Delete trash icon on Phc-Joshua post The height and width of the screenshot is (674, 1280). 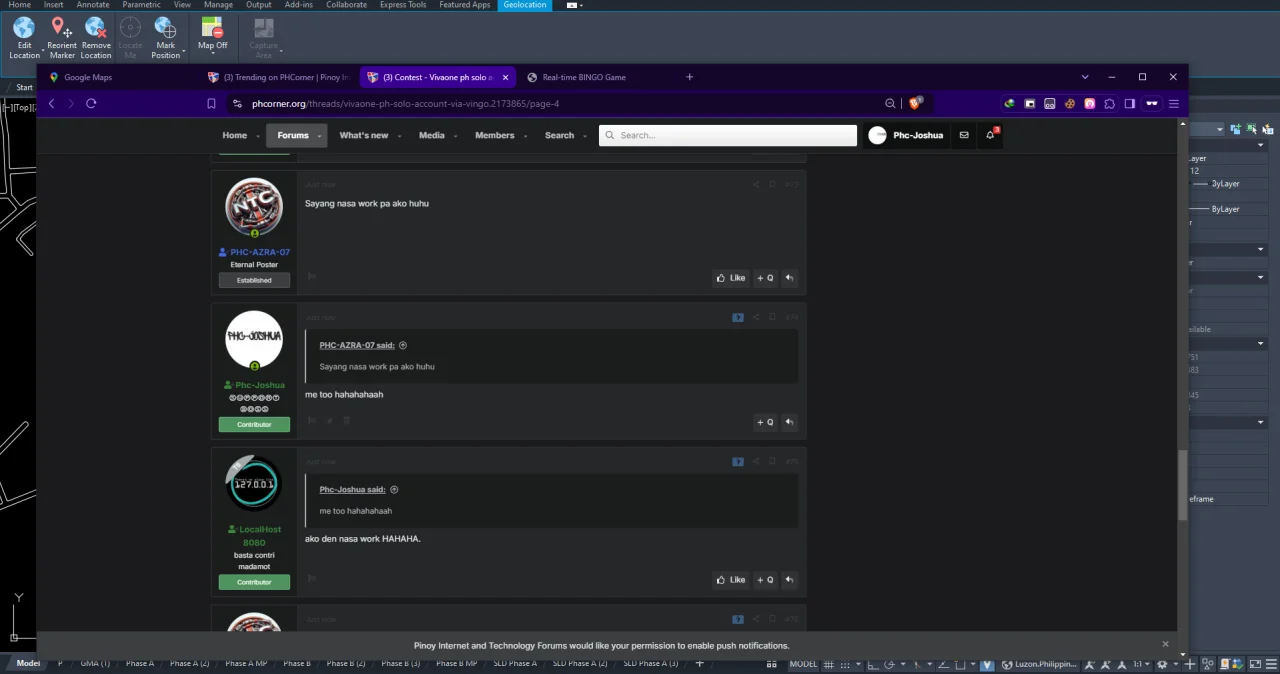tap(347, 421)
